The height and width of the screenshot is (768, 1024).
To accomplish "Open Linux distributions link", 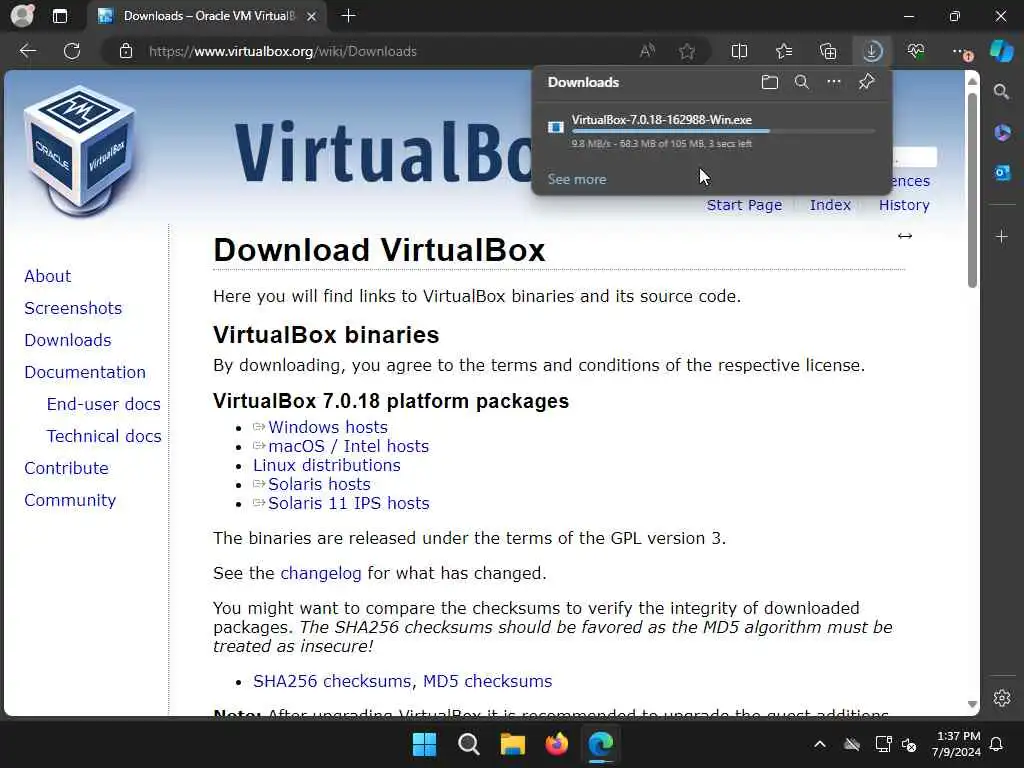I will pyautogui.click(x=327, y=465).
